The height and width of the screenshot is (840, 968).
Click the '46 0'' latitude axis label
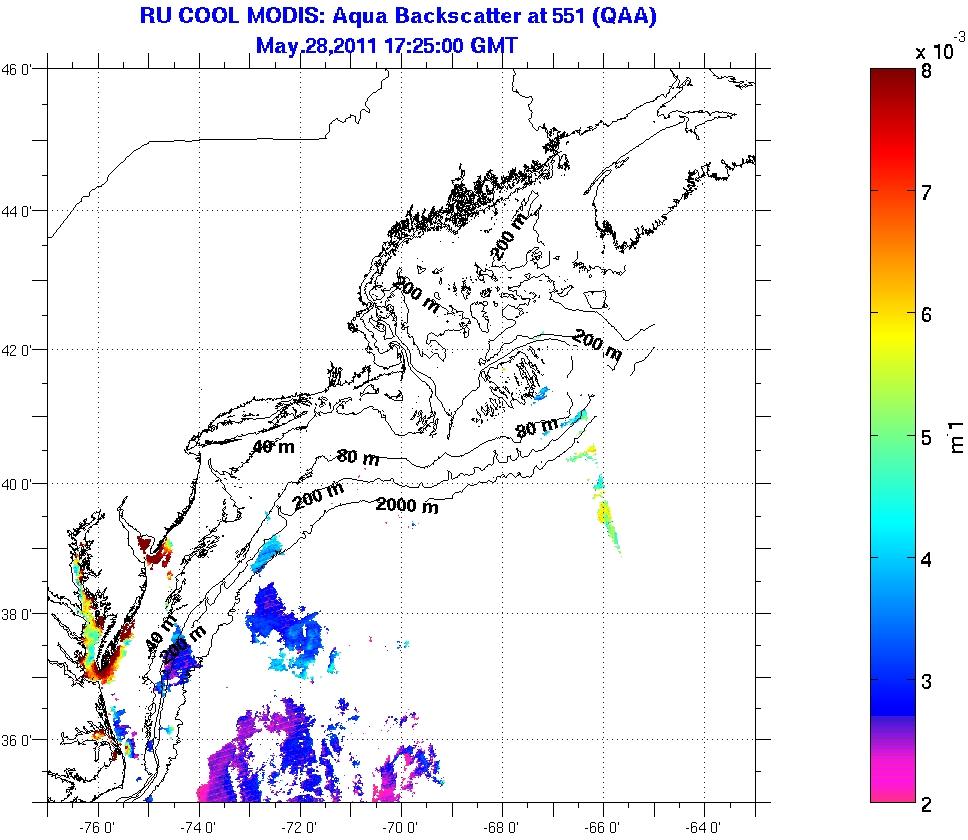tap(16, 69)
